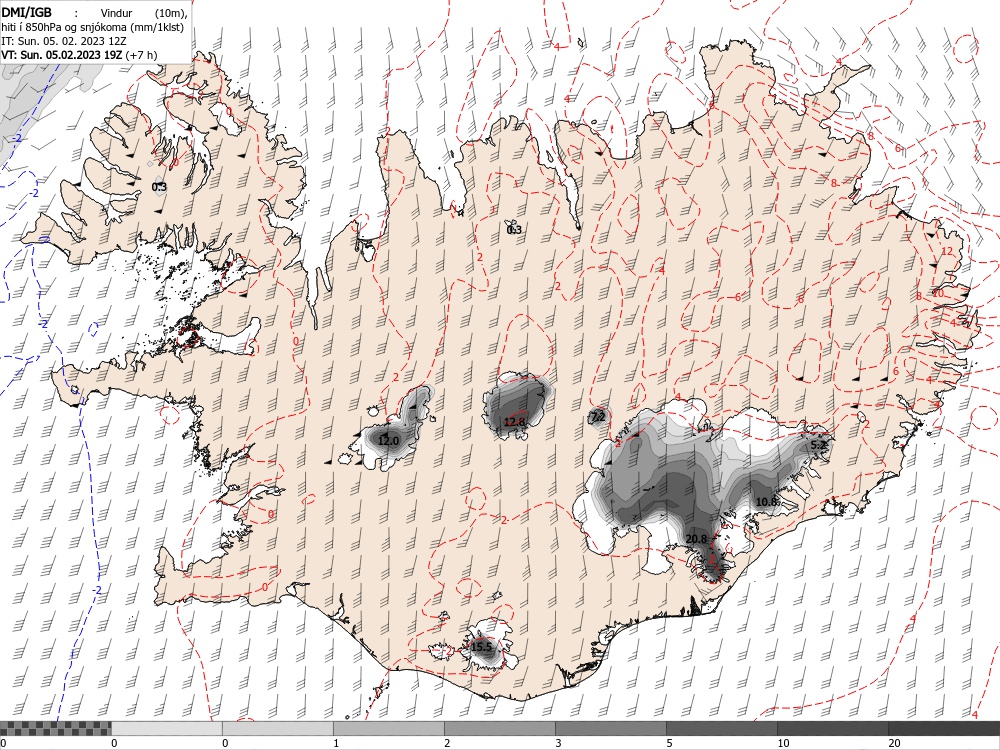1000x750 pixels.
Task: Click the legend swatch between 5 and 10
Action: tap(721, 728)
